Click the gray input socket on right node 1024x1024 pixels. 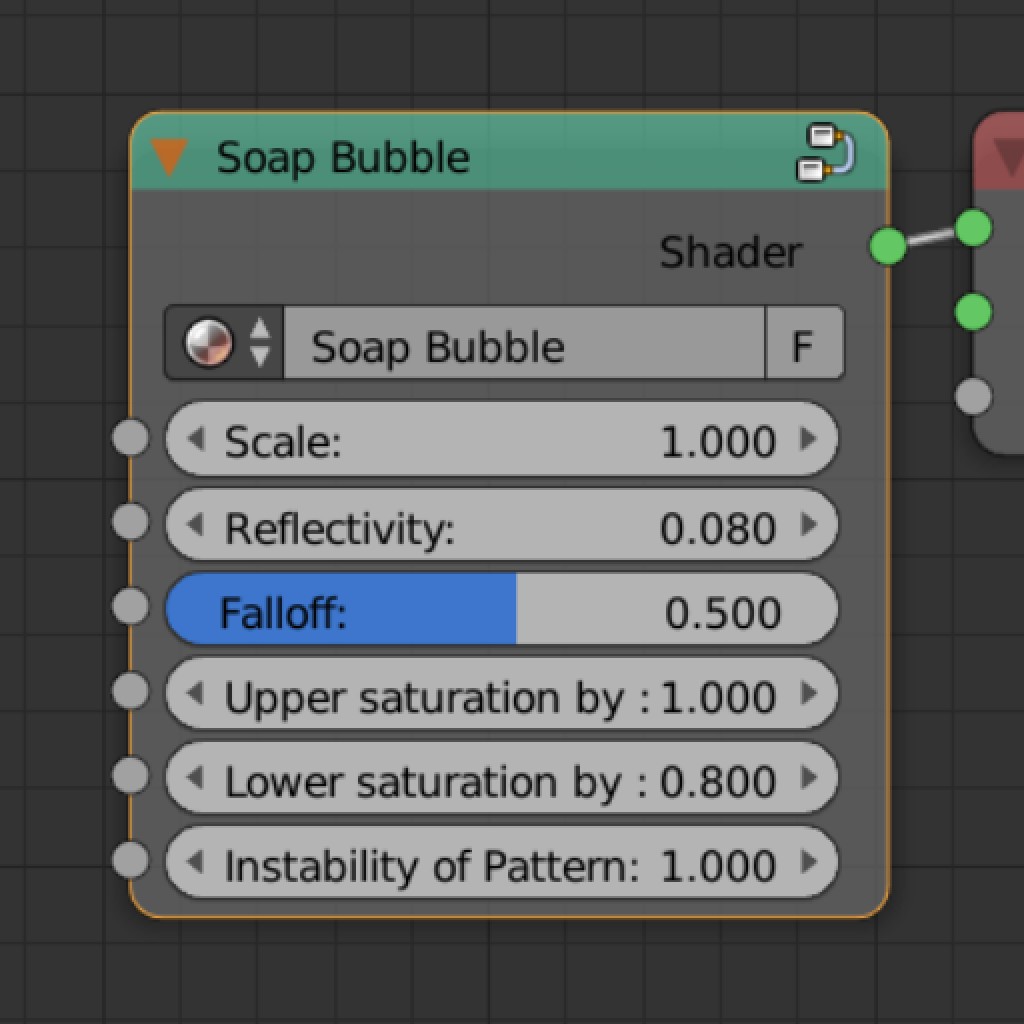tap(975, 396)
